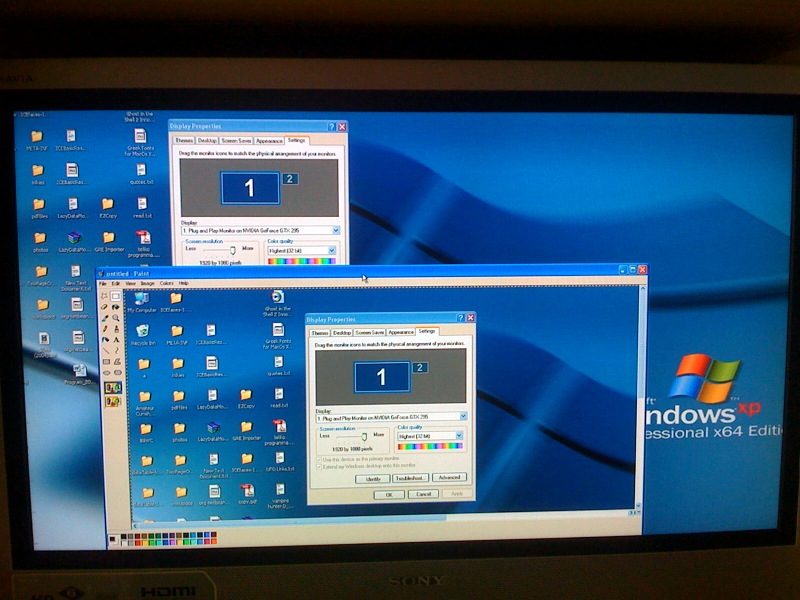Choose the Polygon tool in Paint
Viewport: 800px width, 600px height.
(x=117, y=362)
